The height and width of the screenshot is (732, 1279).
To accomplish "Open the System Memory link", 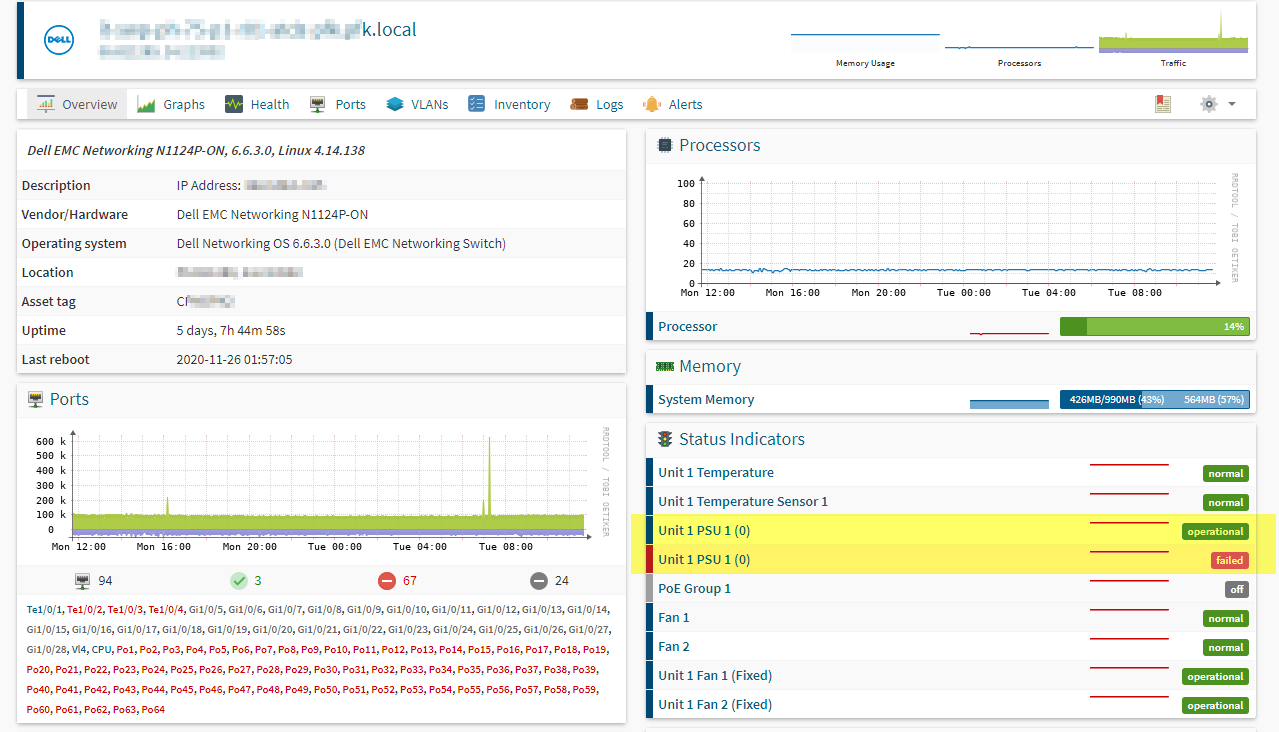I will pos(706,399).
